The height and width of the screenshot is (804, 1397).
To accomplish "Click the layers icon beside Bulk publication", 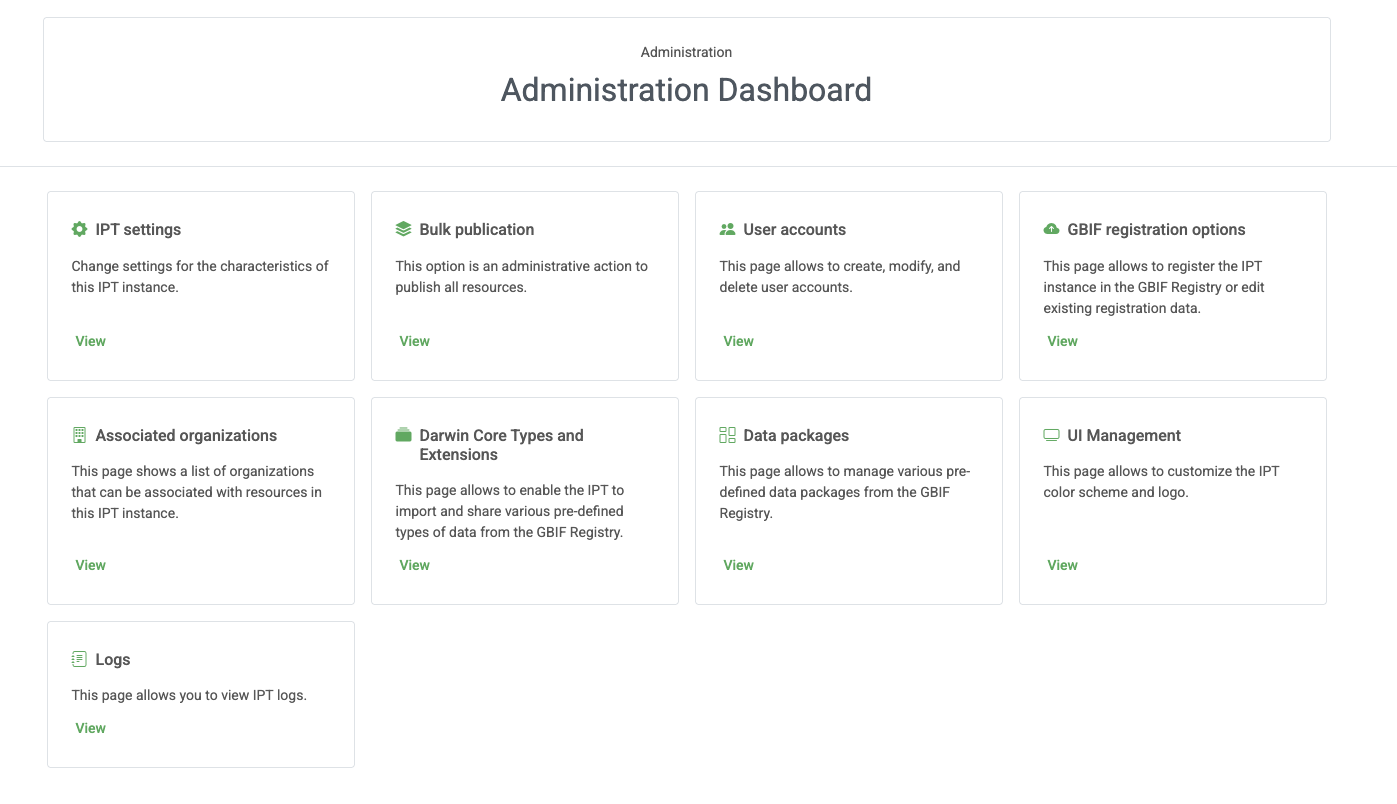I will pos(403,229).
